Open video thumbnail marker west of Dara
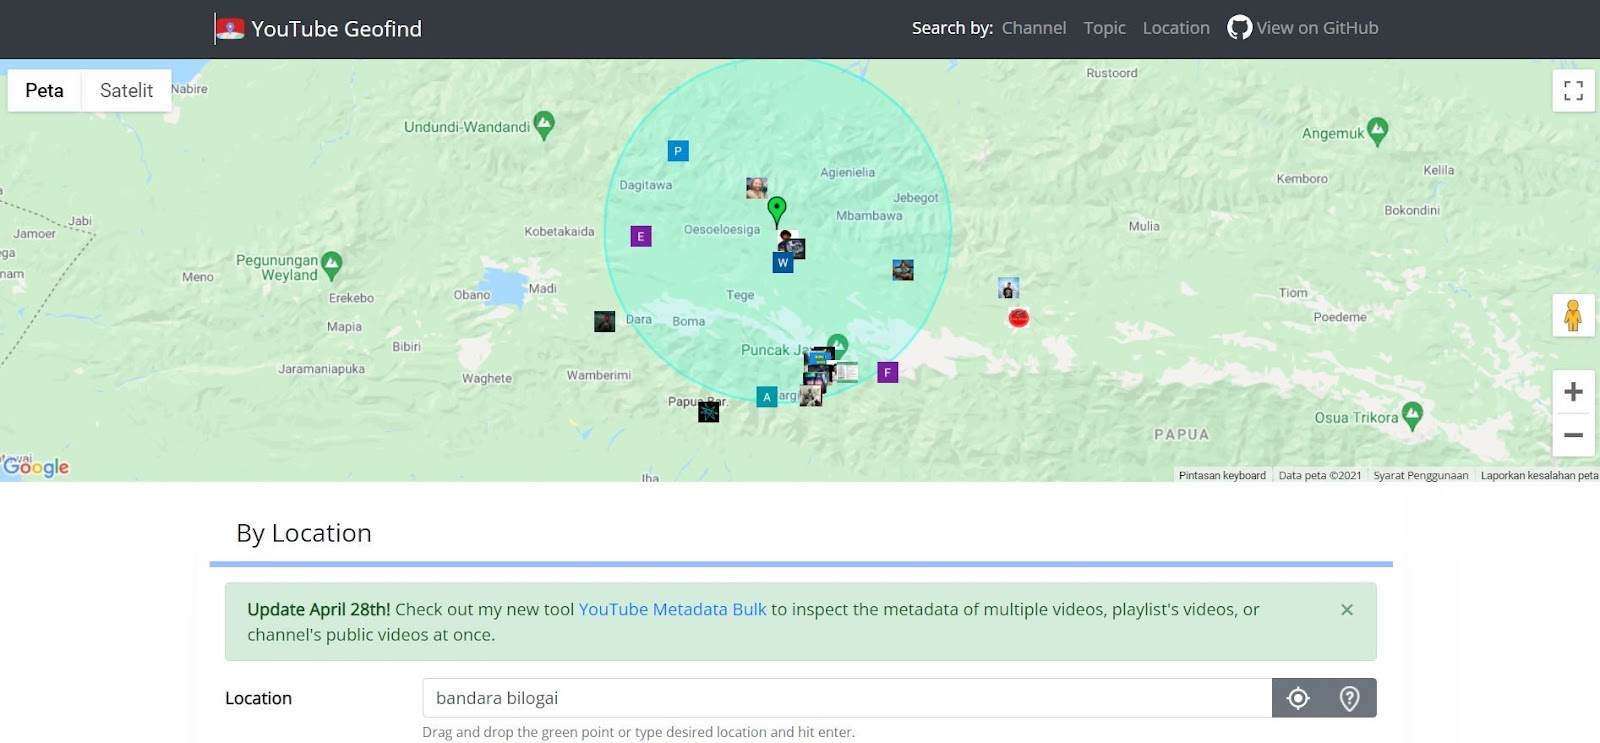 tap(605, 321)
